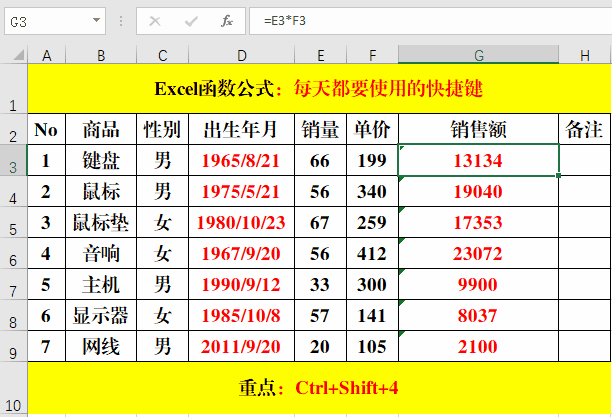Viewport: 612px width, 417px height.
Task: Click the formula bar options dots
Action: [121, 21]
